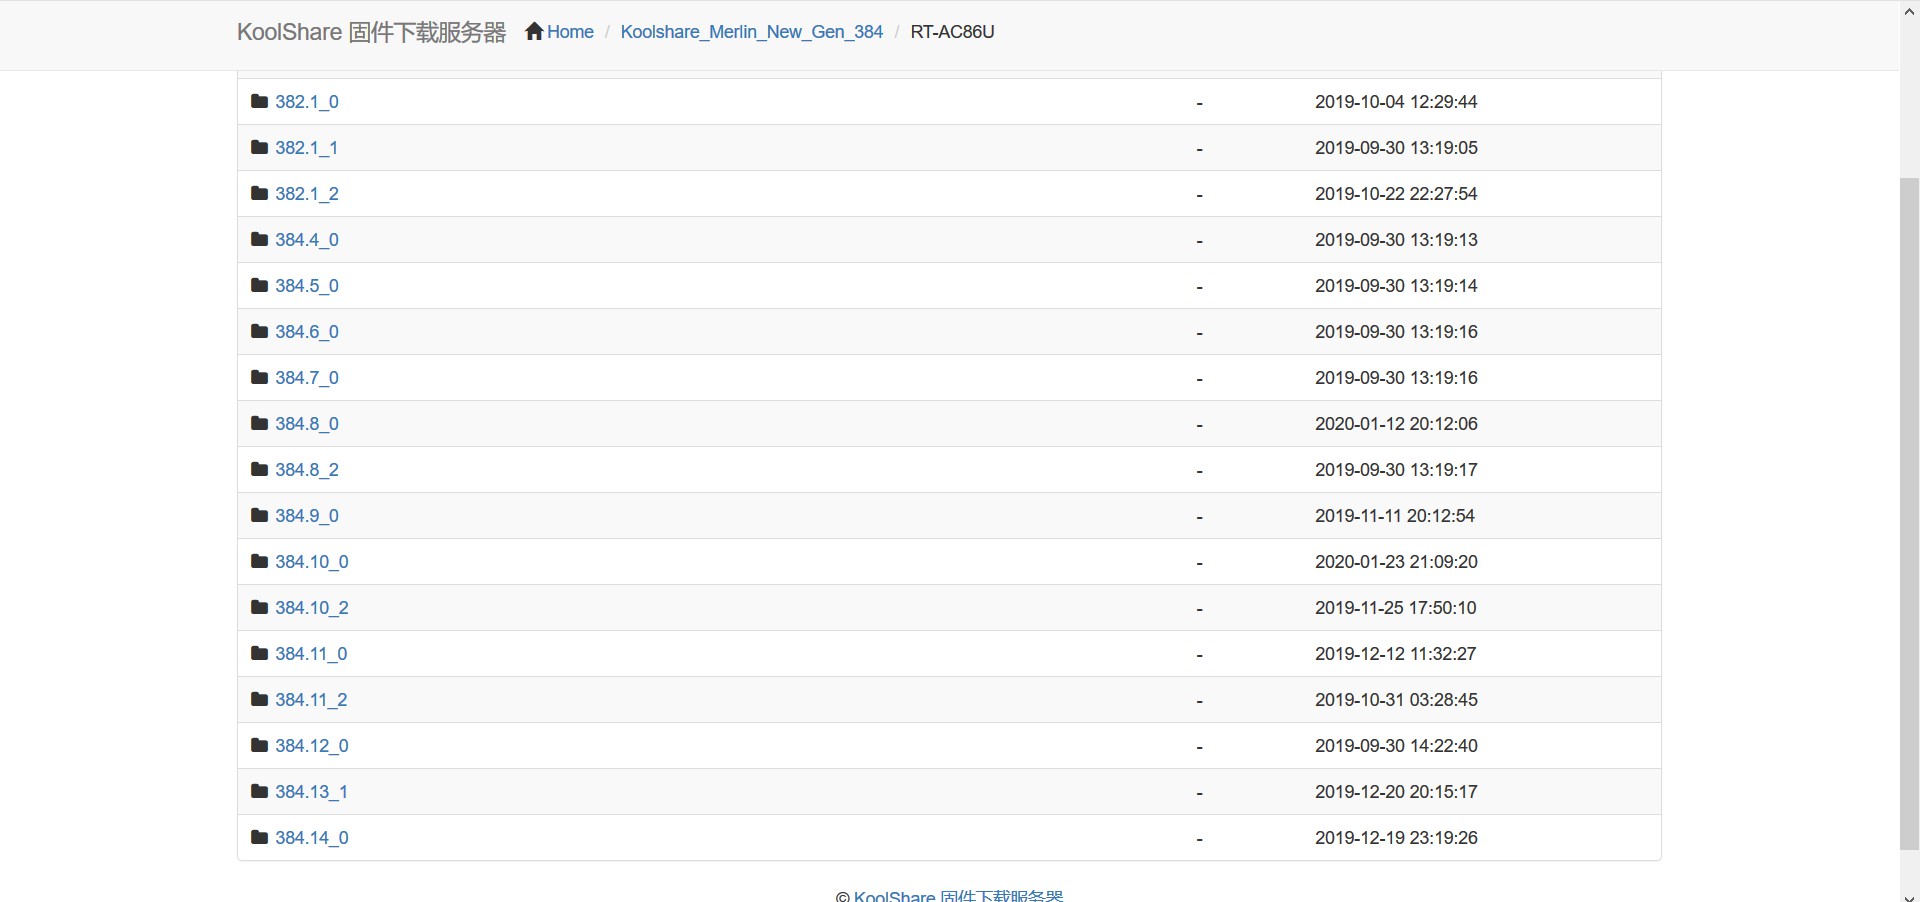Screen dimensions: 1920x902
Task: Click folder icon beside 384.14_0
Action: (260, 837)
